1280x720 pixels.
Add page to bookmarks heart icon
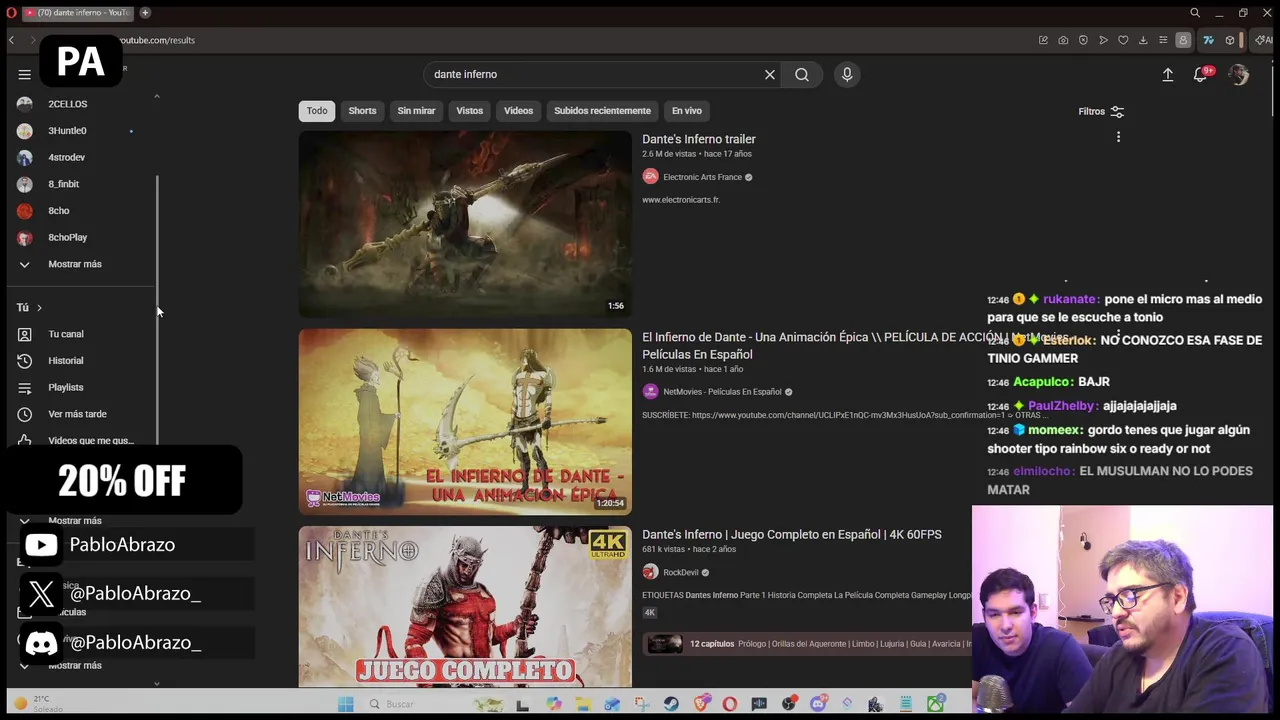click(1123, 40)
